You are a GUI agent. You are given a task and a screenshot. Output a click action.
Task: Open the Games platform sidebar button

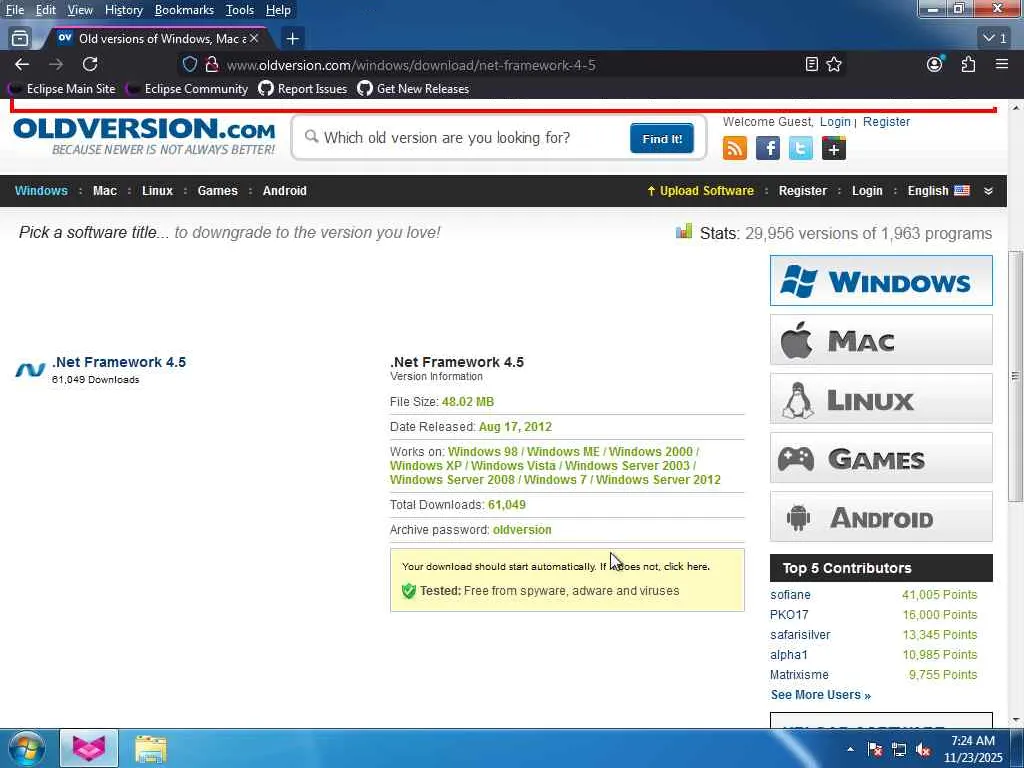coord(881,458)
